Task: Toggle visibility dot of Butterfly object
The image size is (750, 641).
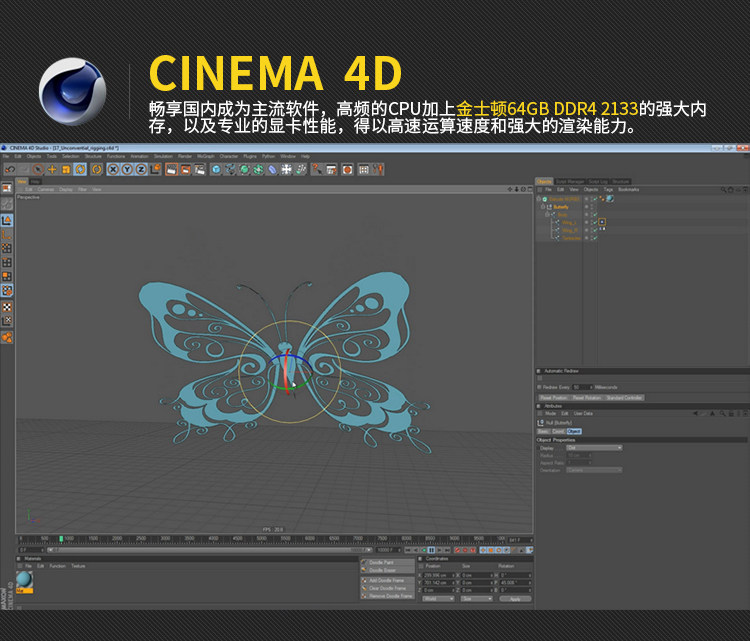Action: click(x=586, y=207)
